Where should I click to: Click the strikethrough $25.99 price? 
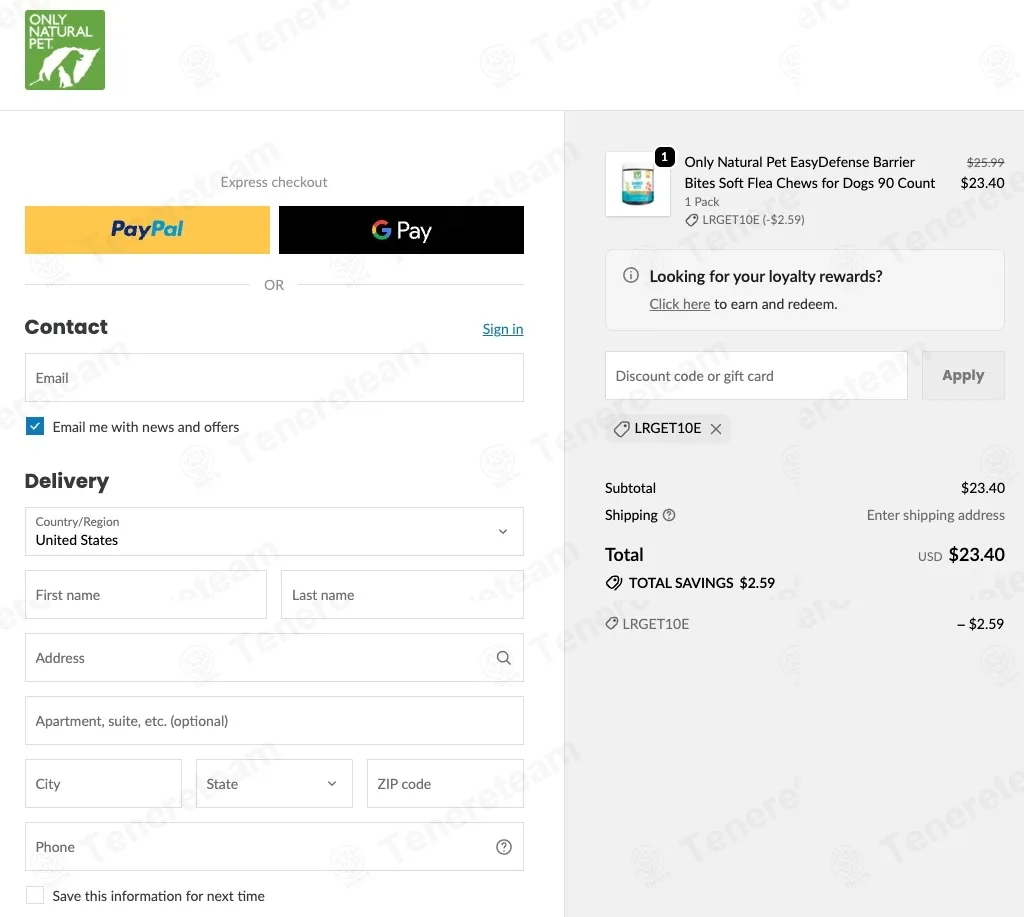(985, 162)
